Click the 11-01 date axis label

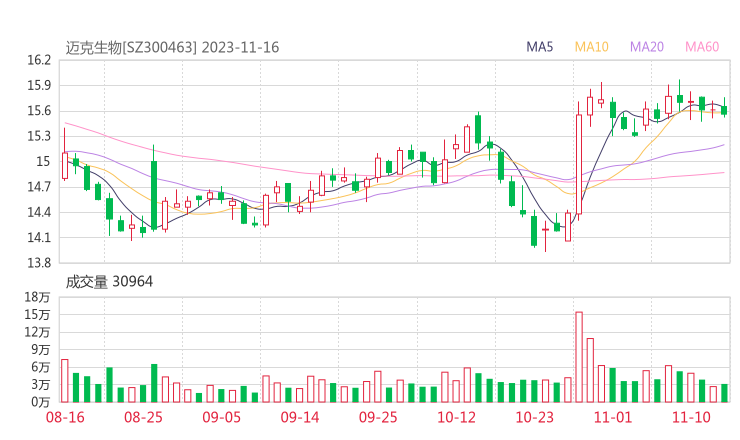[x=613, y=417]
